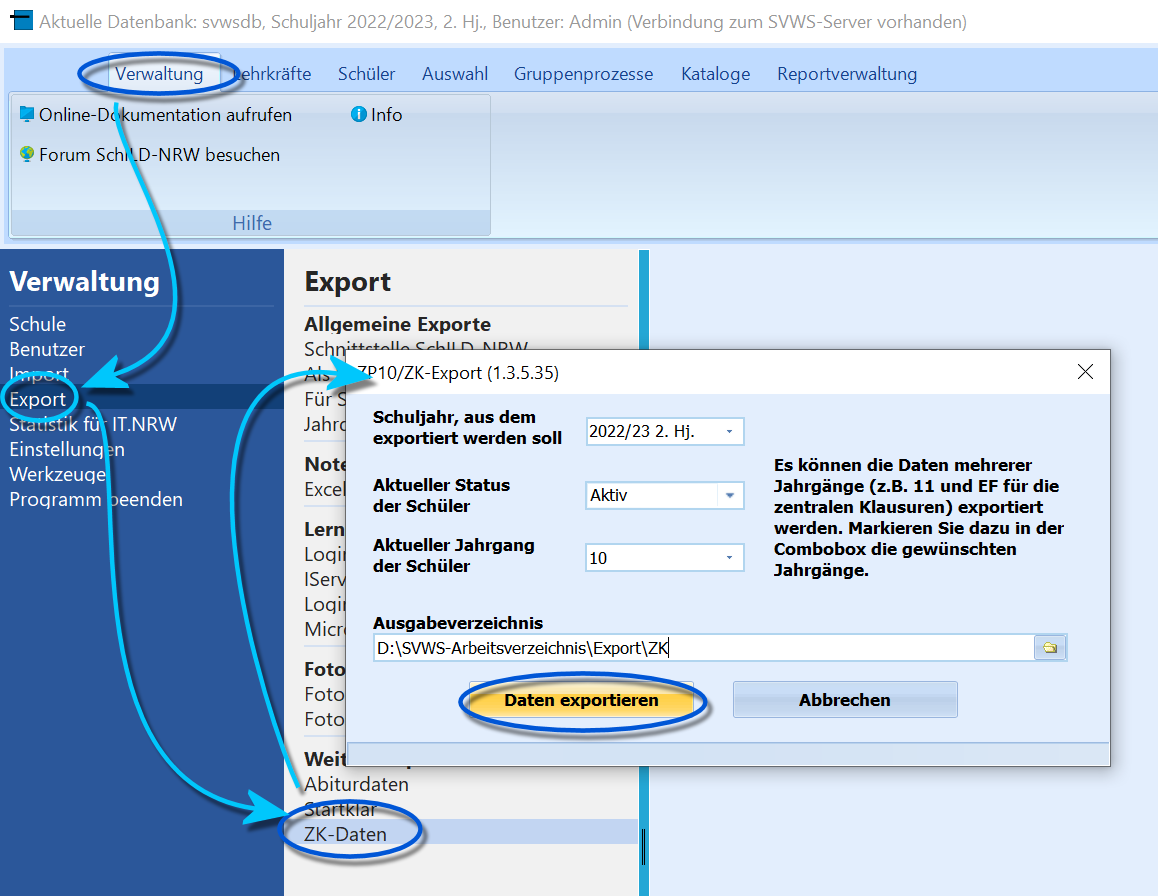Expand the Aktueller Status Aktiv combo box

point(730,495)
